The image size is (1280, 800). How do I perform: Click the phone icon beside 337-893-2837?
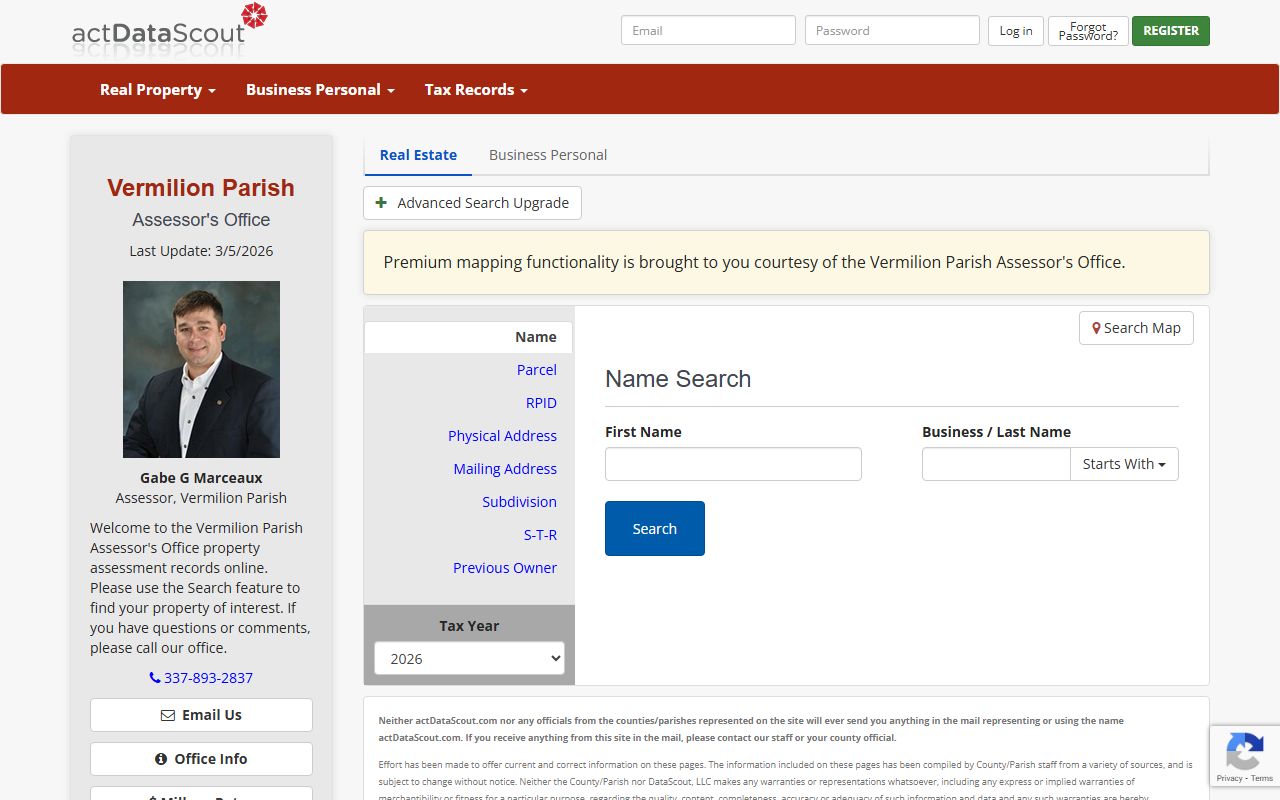pyautogui.click(x=155, y=678)
